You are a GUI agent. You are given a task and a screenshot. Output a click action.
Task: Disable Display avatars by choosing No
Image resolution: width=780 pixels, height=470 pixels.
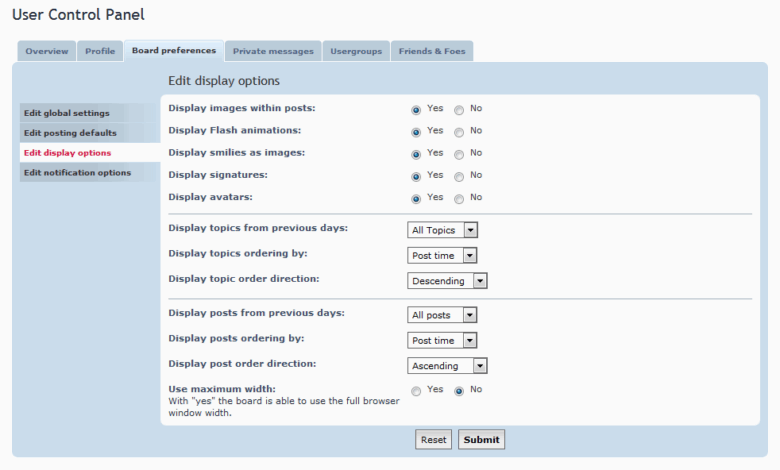(x=459, y=198)
